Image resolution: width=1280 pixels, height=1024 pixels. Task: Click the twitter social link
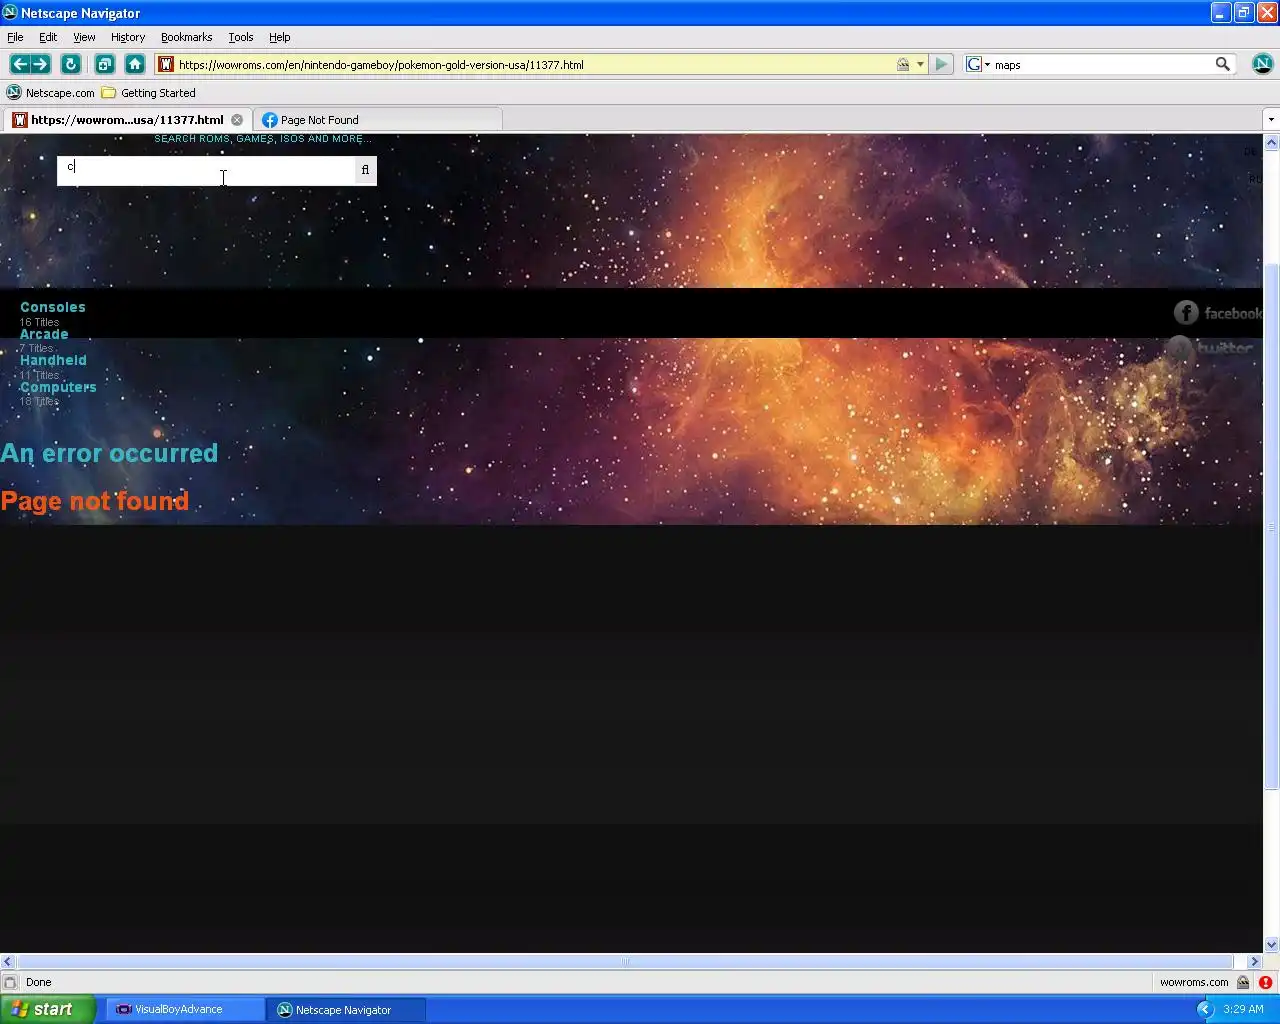click(1212, 348)
